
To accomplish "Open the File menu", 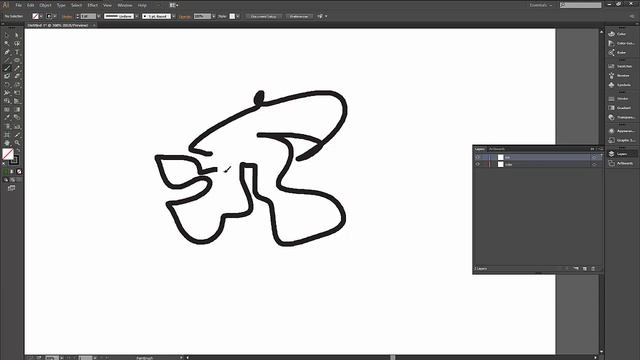I will click(x=18, y=5).
